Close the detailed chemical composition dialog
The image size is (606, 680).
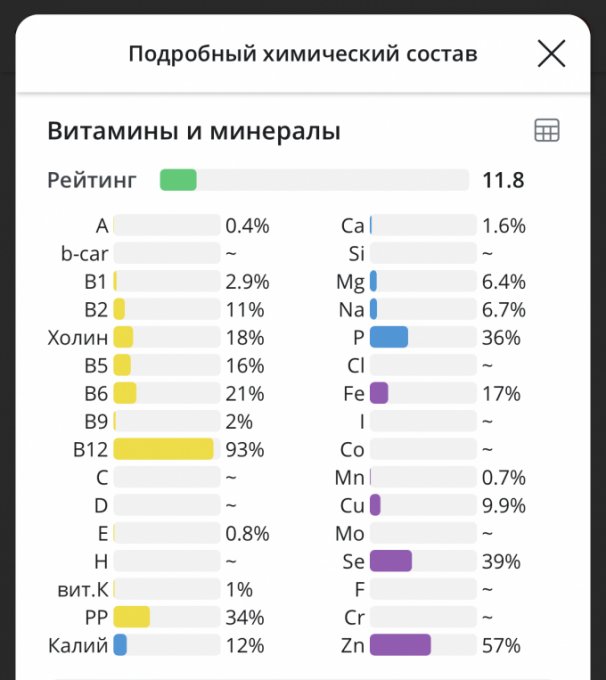point(551,54)
